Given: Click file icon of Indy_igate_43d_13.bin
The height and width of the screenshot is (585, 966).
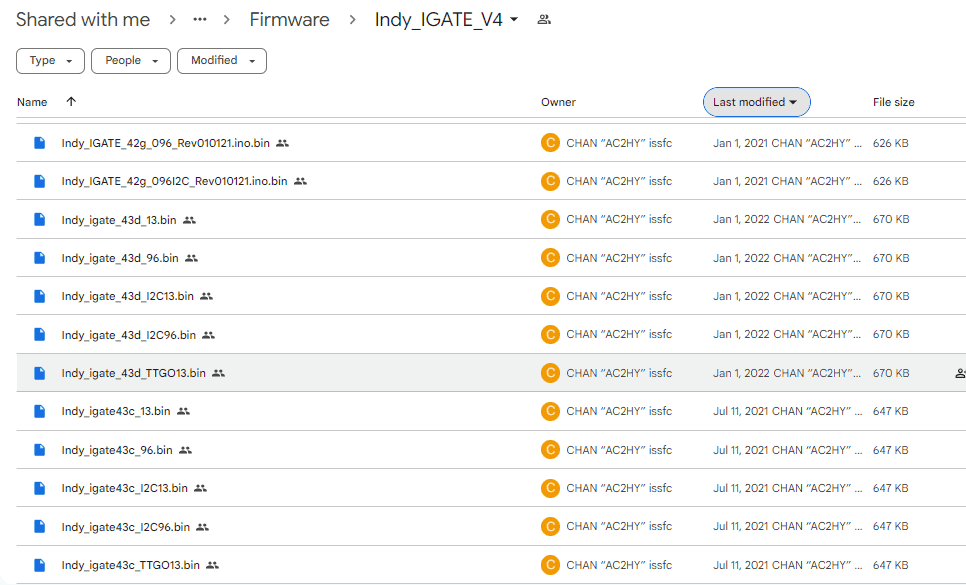Looking at the screenshot, I should click(40, 219).
